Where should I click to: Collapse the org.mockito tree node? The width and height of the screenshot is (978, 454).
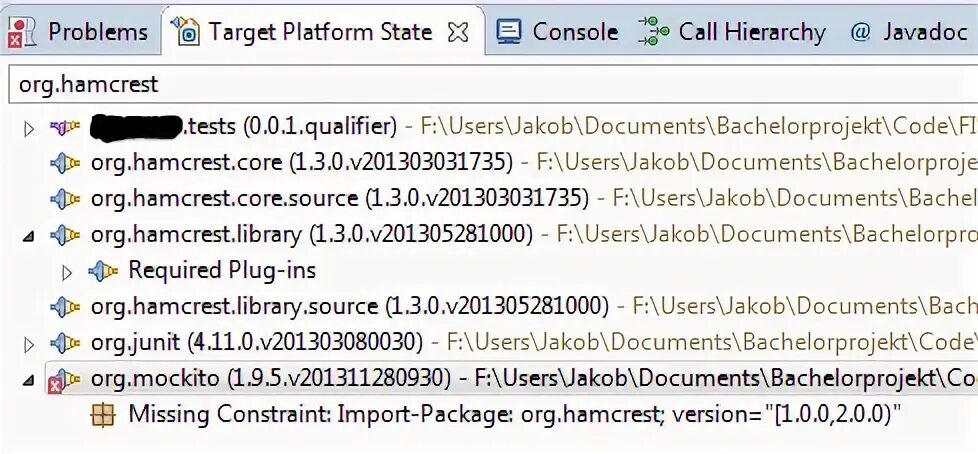coord(28,380)
